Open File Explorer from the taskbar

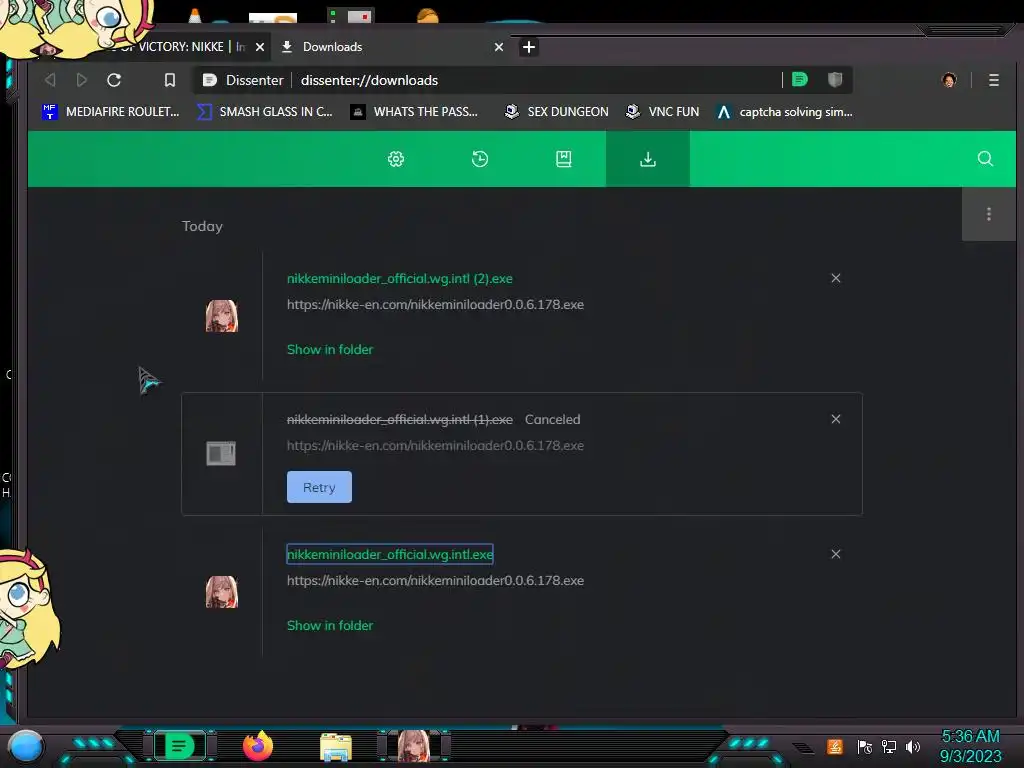click(x=336, y=746)
